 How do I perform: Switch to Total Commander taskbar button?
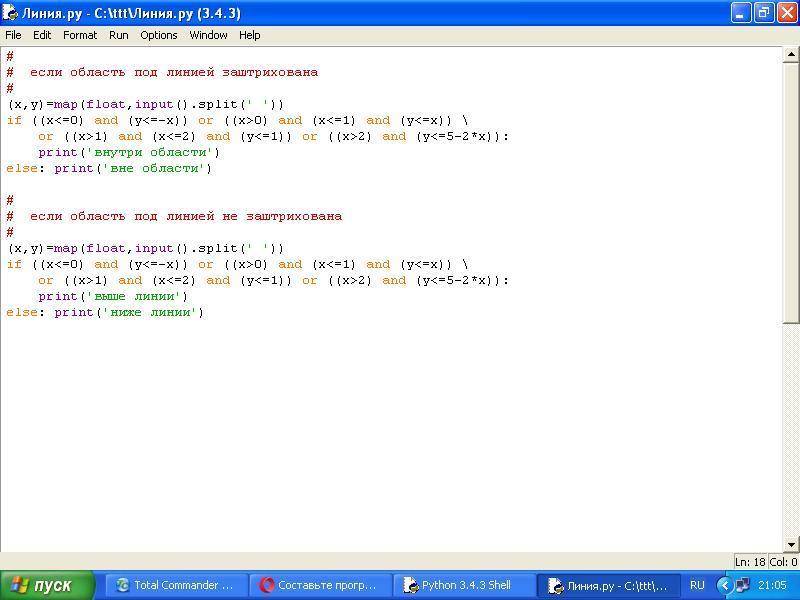(x=176, y=585)
